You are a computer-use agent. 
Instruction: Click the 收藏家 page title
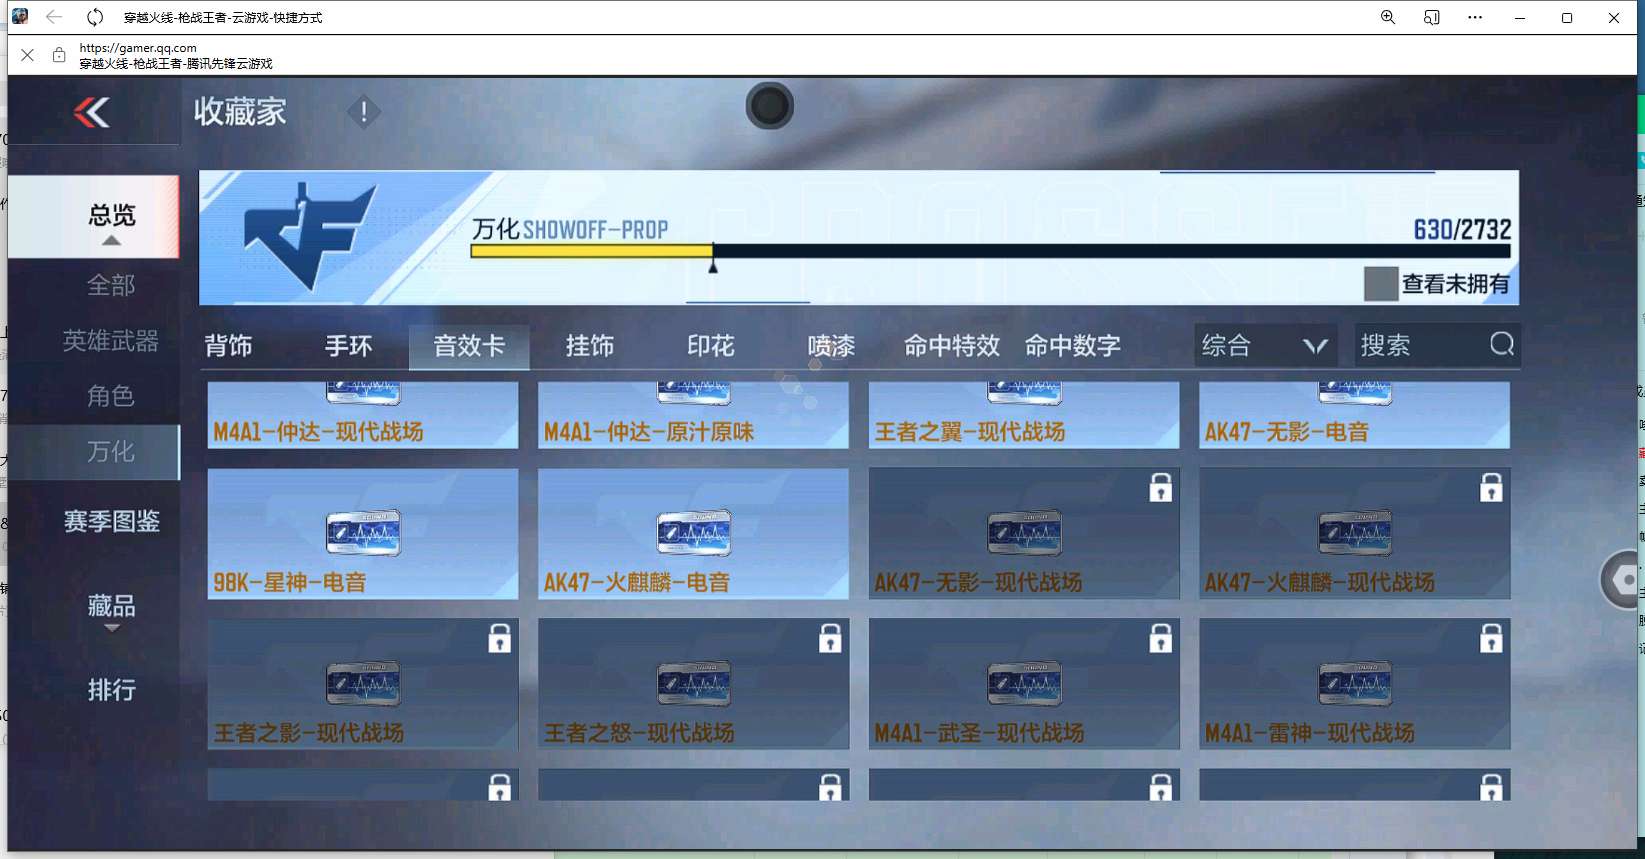[x=240, y=112]
